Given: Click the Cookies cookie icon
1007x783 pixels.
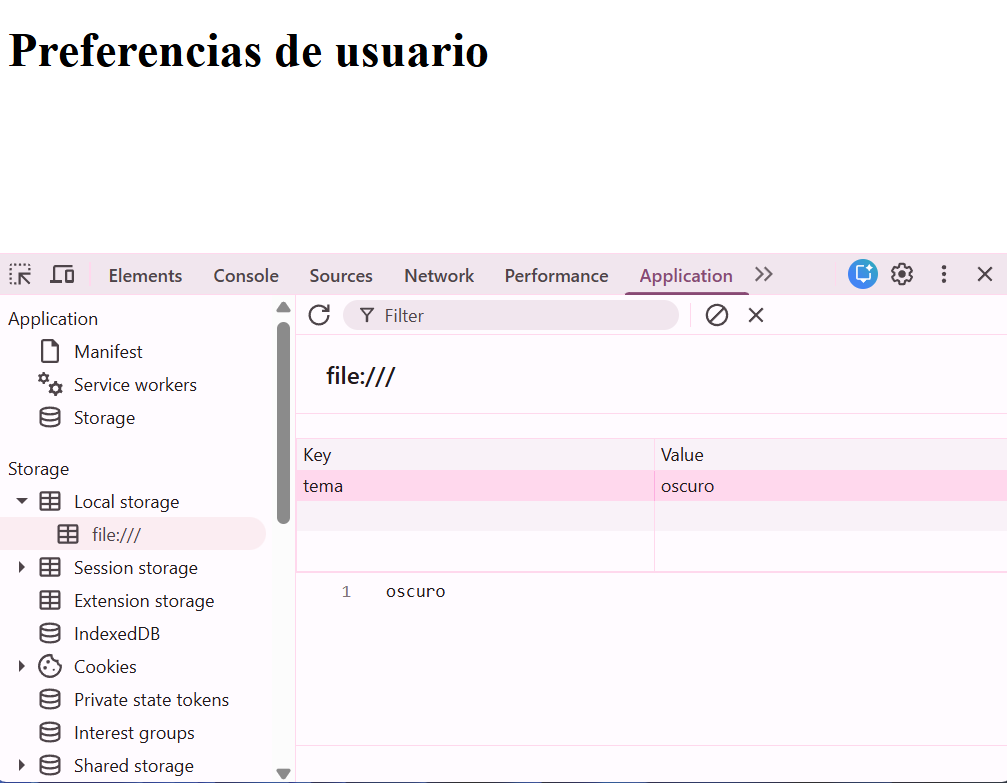Looking at the screenshot, I should (x=49, y=666).
